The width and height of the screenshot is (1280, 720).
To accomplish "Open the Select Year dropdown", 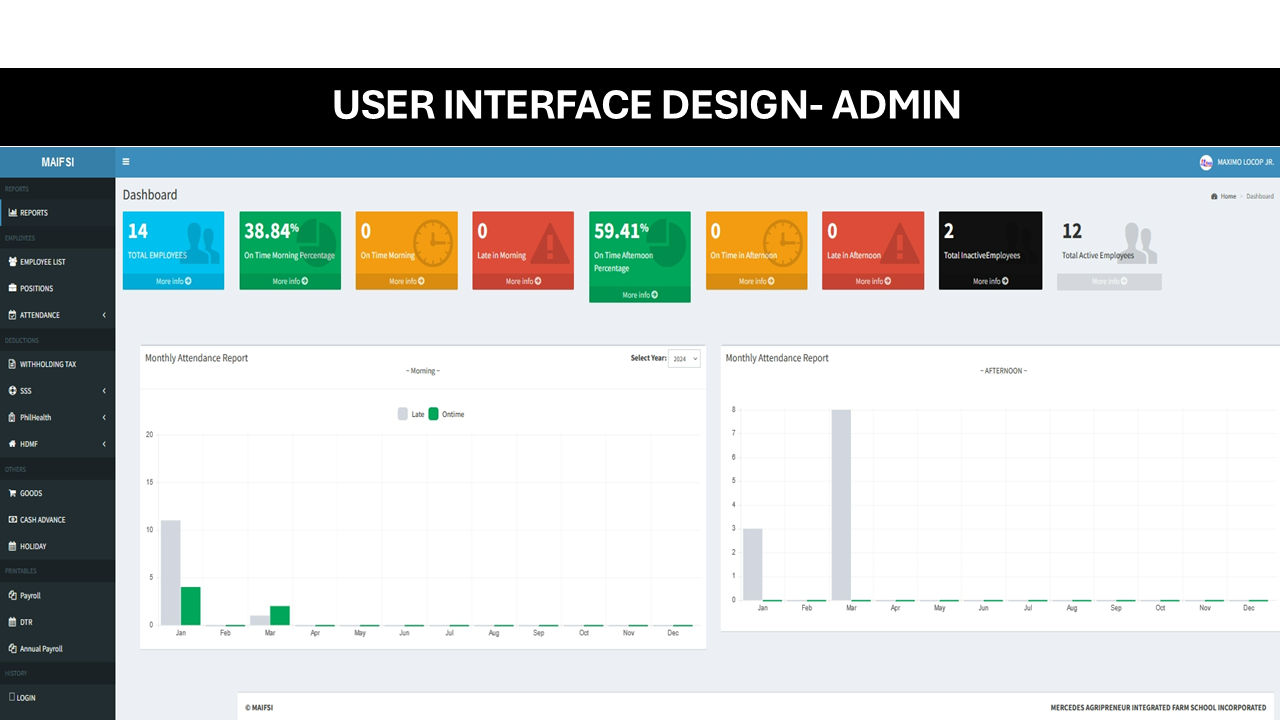I will (x=684, y=359).
